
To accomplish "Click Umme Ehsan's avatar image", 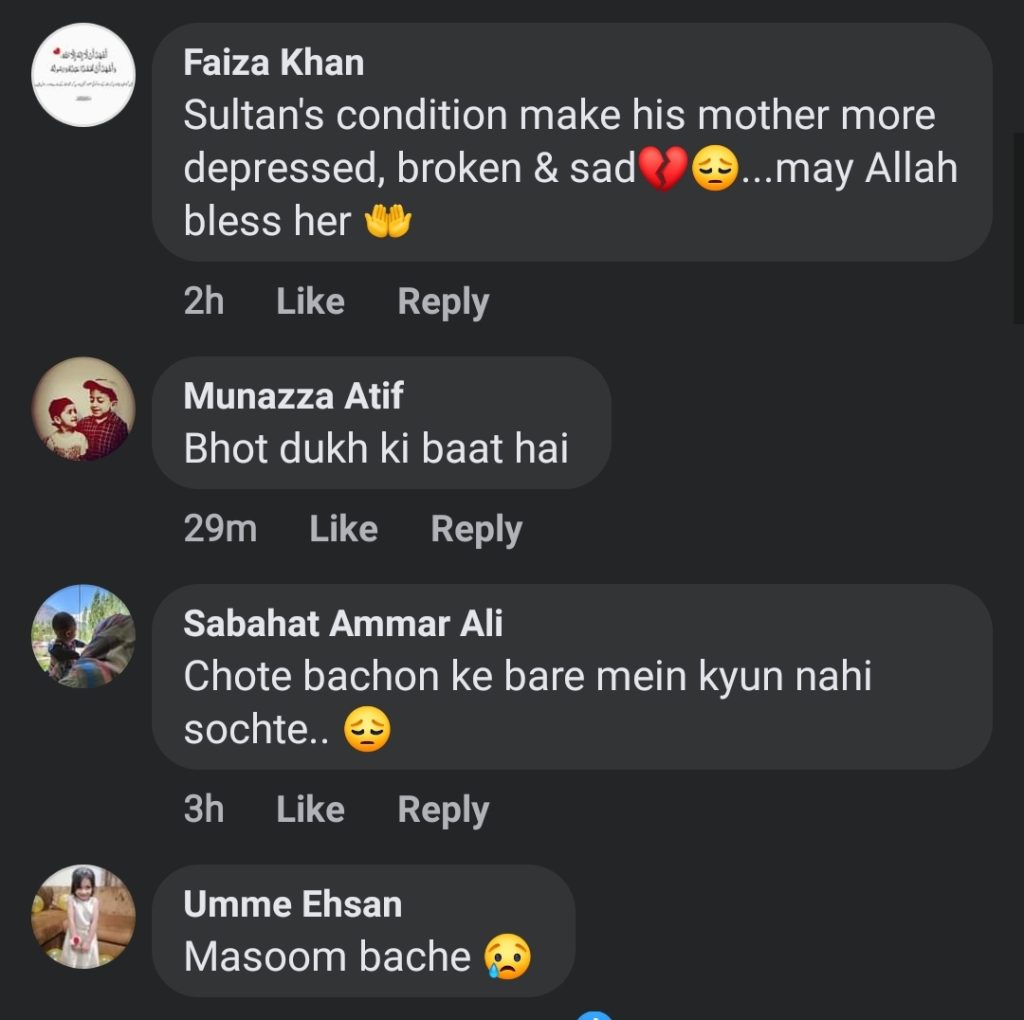I will 83,916.
